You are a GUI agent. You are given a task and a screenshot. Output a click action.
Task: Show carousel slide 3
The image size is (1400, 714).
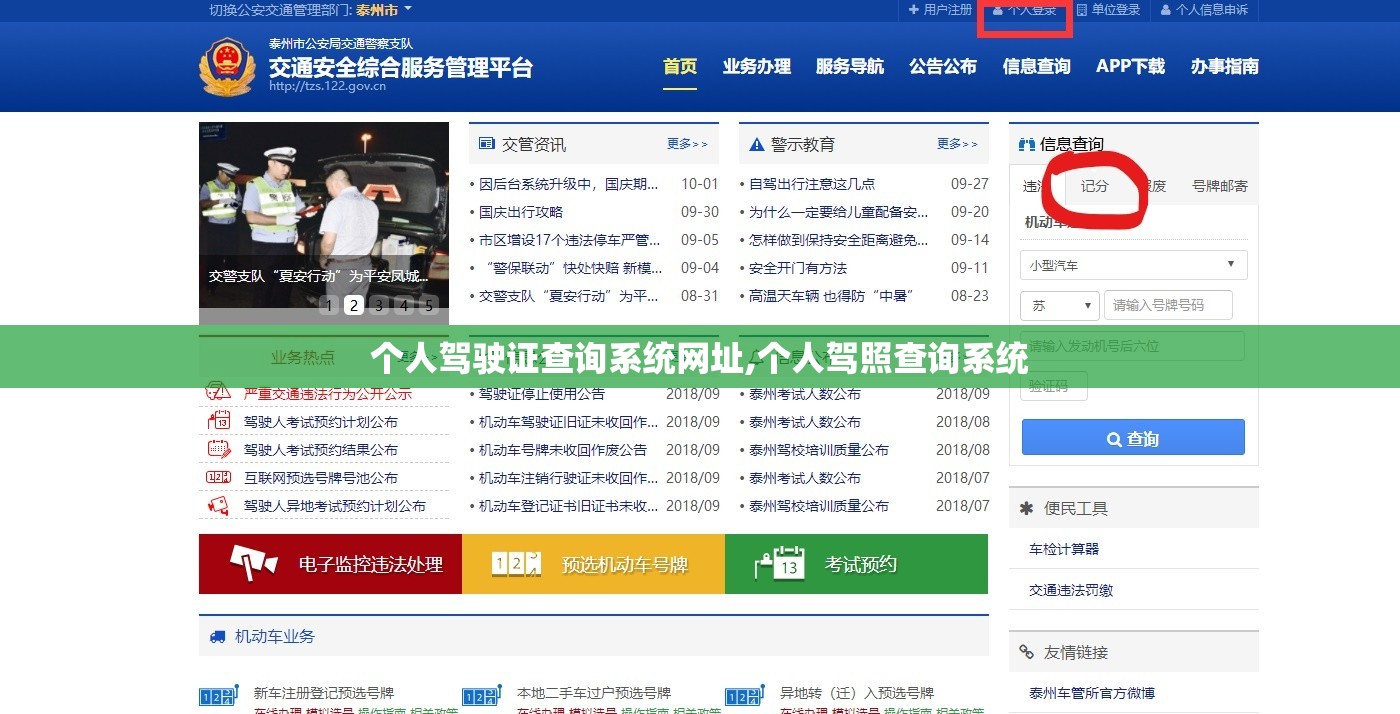pos(379,305)
